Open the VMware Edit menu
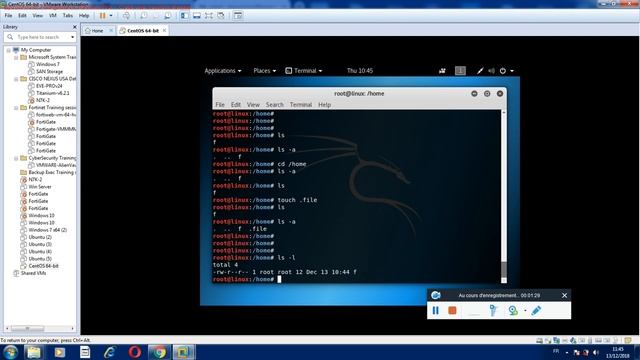Viewport: 640px width, 360px height. coord(22,16)
